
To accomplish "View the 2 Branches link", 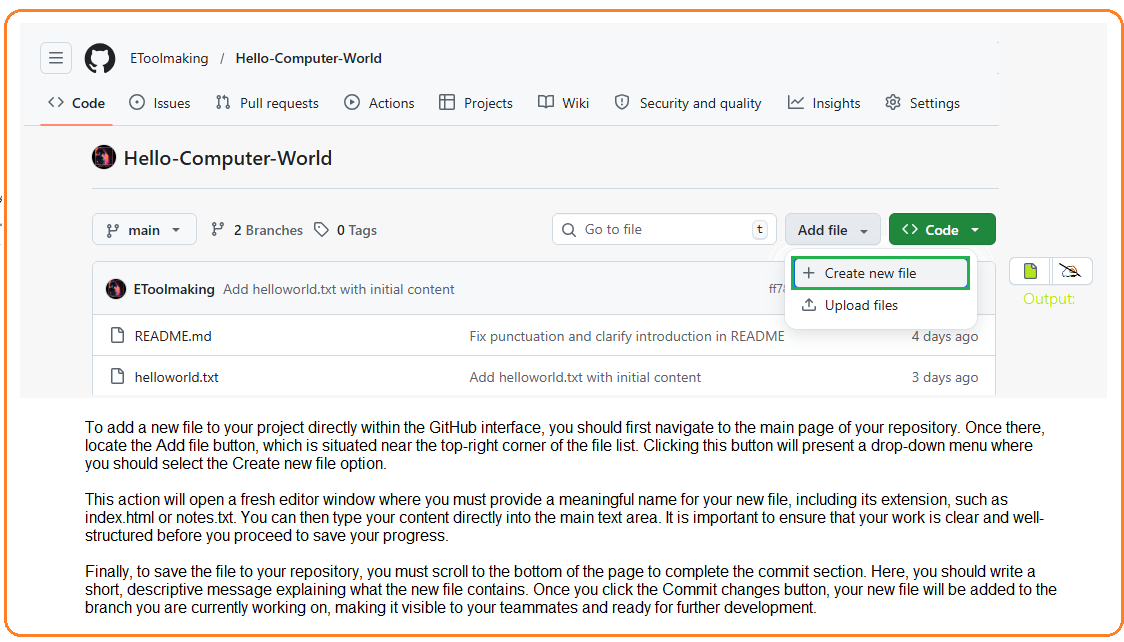I will point(257,230).
